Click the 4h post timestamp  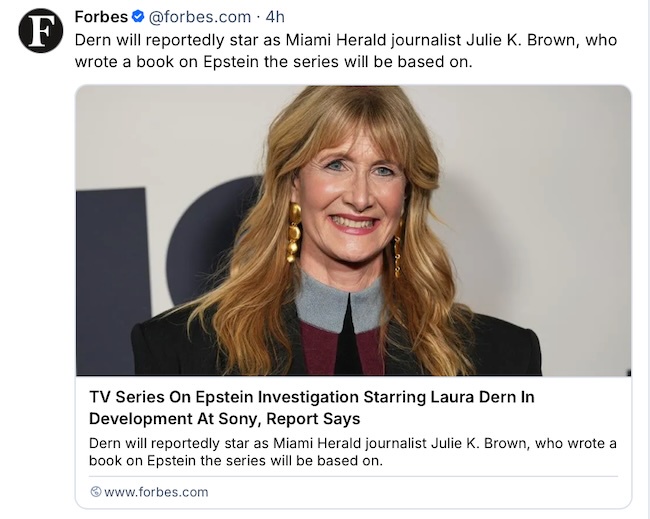(276, 17)
